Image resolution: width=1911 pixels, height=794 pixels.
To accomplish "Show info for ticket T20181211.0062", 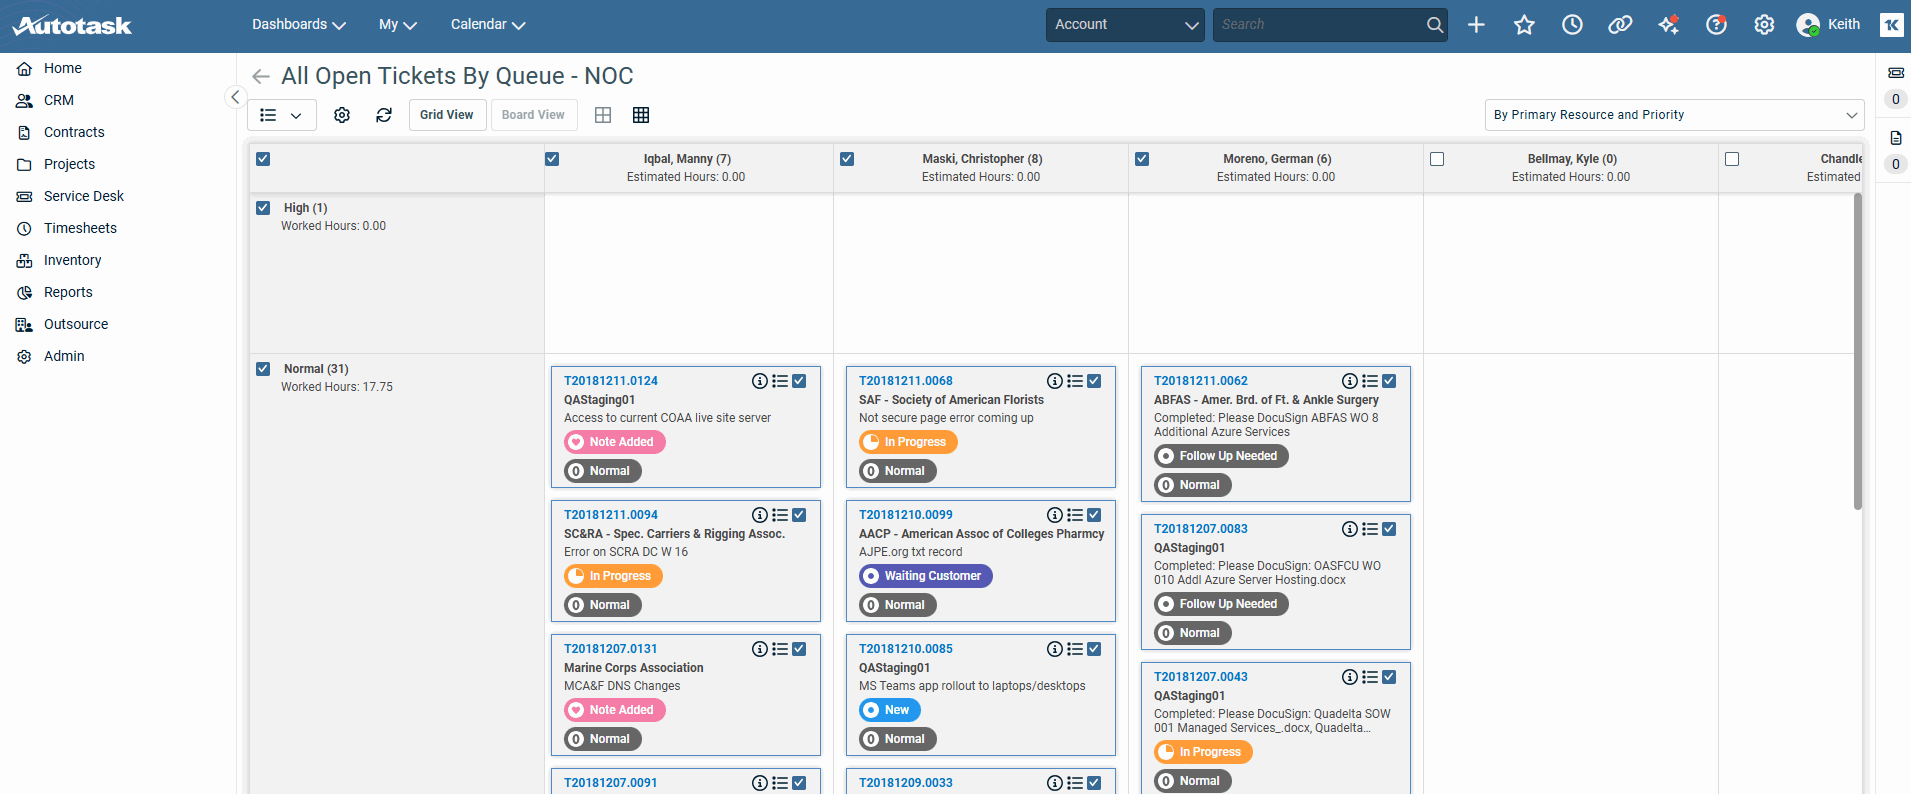I will click(1350, 381).
